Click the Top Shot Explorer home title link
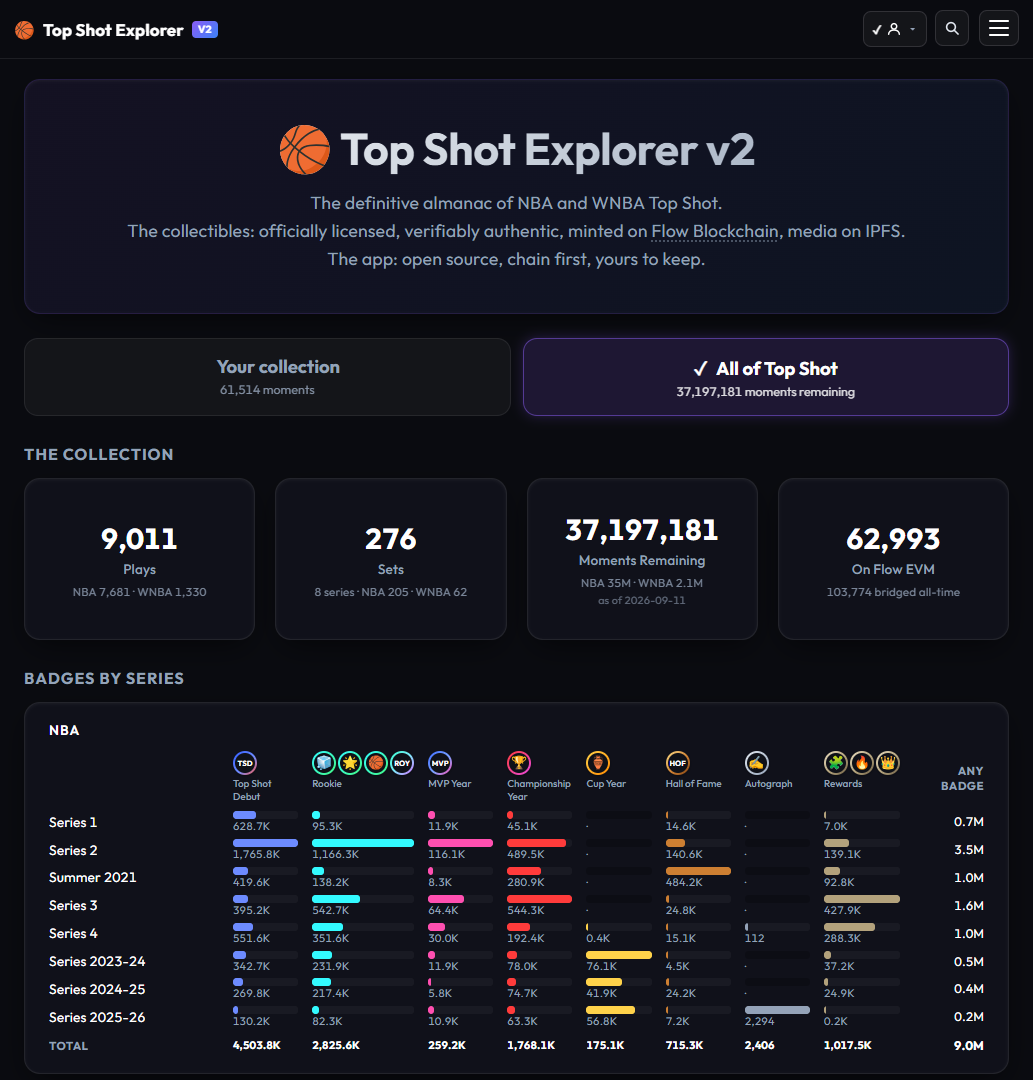Screen dimensions: 1033x1080 (113, 30)
